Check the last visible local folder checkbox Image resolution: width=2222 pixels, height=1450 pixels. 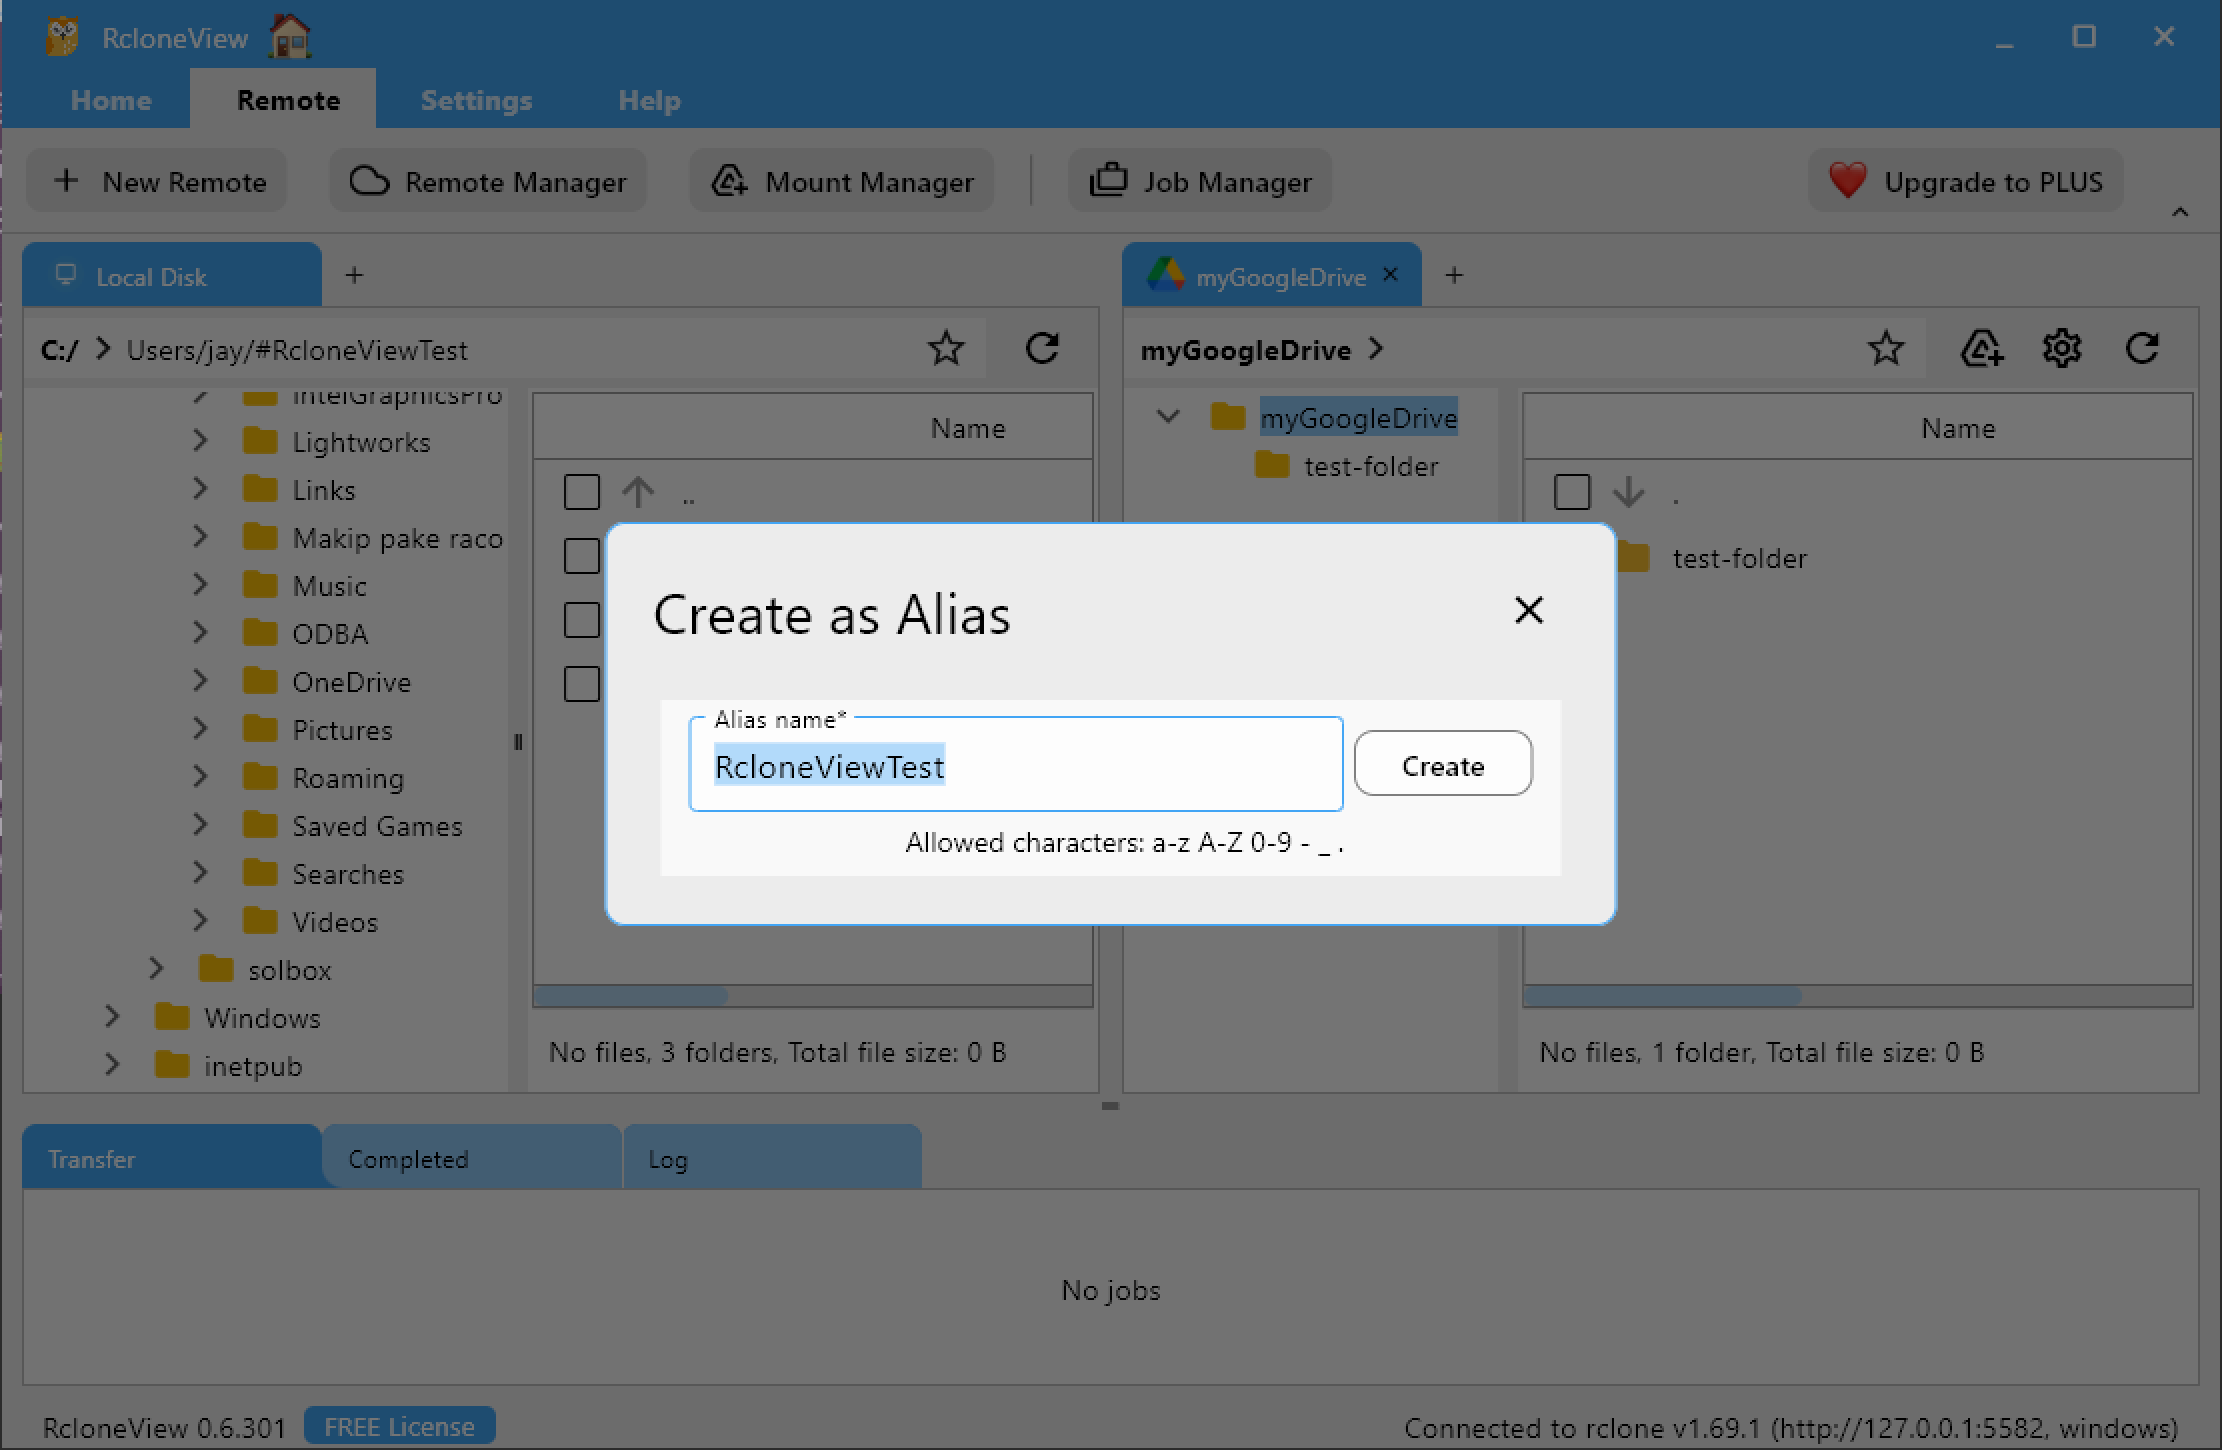582,684
